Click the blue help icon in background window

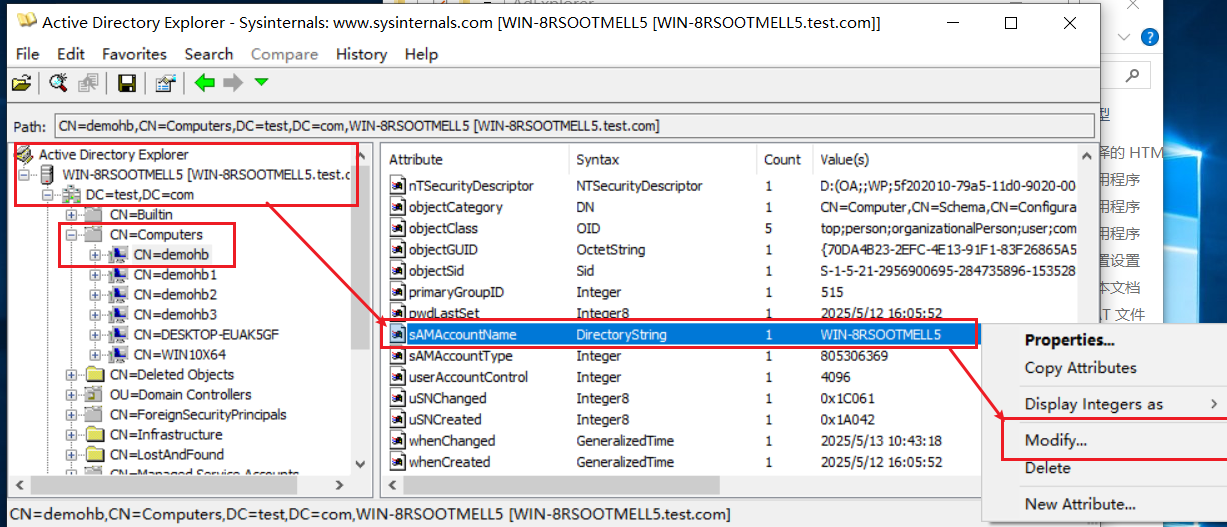click(x=1150, y=38)
